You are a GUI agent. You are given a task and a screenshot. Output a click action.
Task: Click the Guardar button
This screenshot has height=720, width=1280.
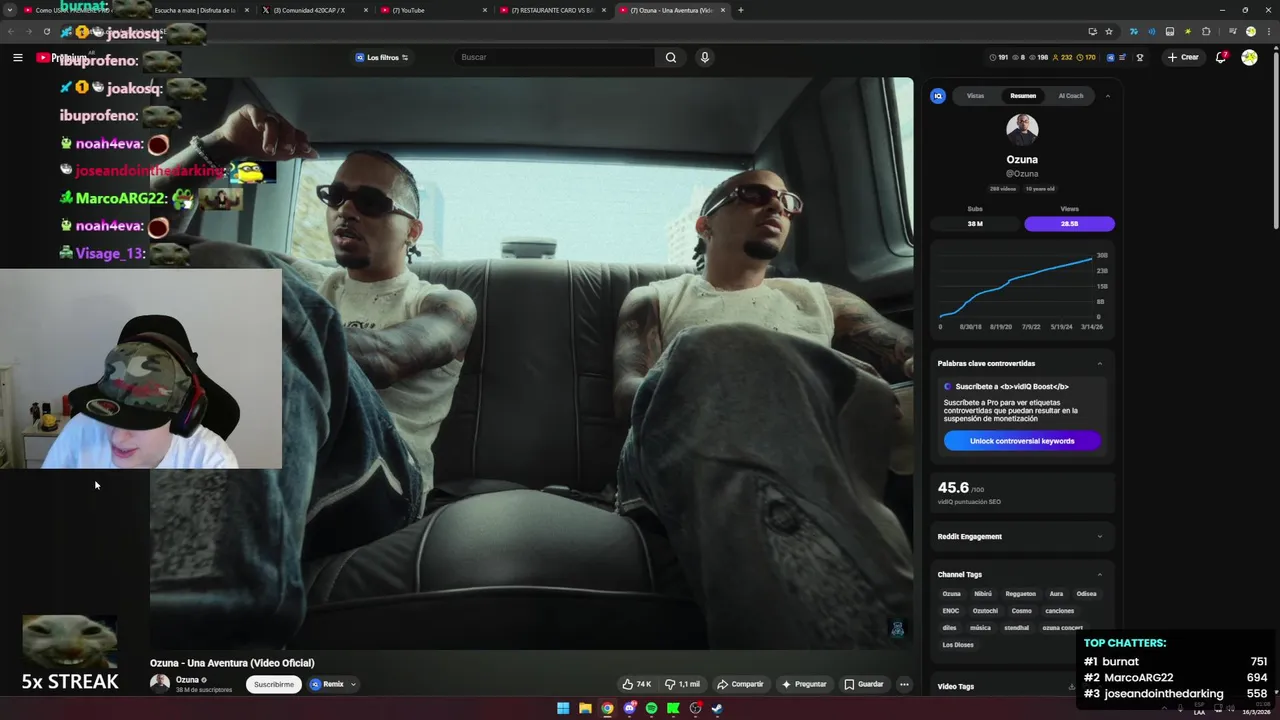[864, 684]
